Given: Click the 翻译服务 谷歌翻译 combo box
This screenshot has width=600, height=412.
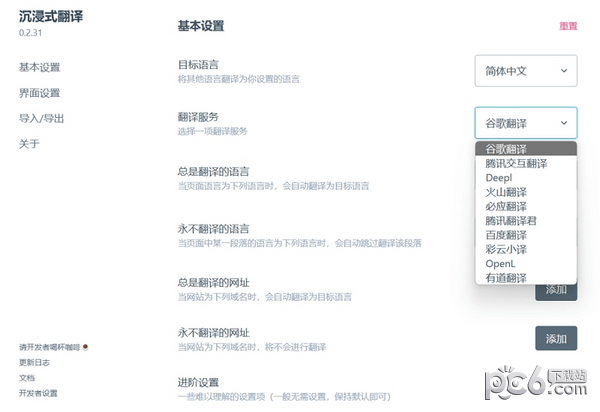Looking at the screenshot, I should (526, 123).
